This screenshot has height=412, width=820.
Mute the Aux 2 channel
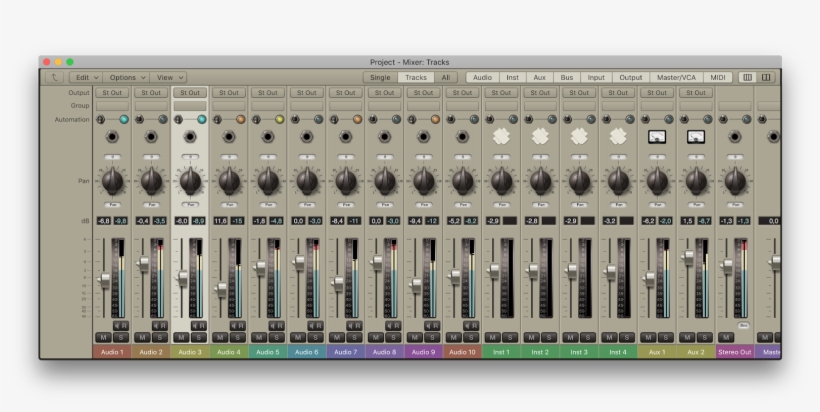(687, 337)
